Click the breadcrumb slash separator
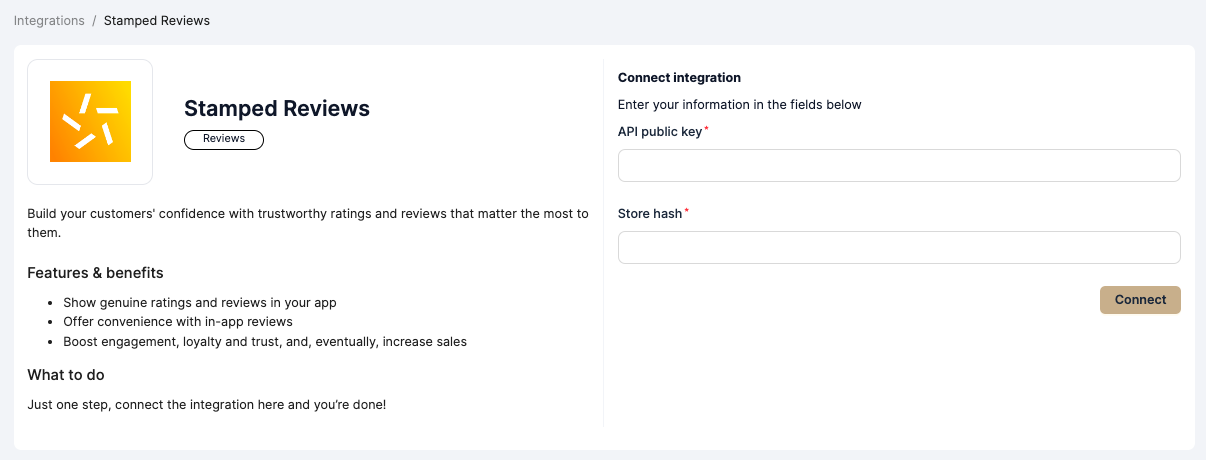The image size is (1206, 460). 94,21
